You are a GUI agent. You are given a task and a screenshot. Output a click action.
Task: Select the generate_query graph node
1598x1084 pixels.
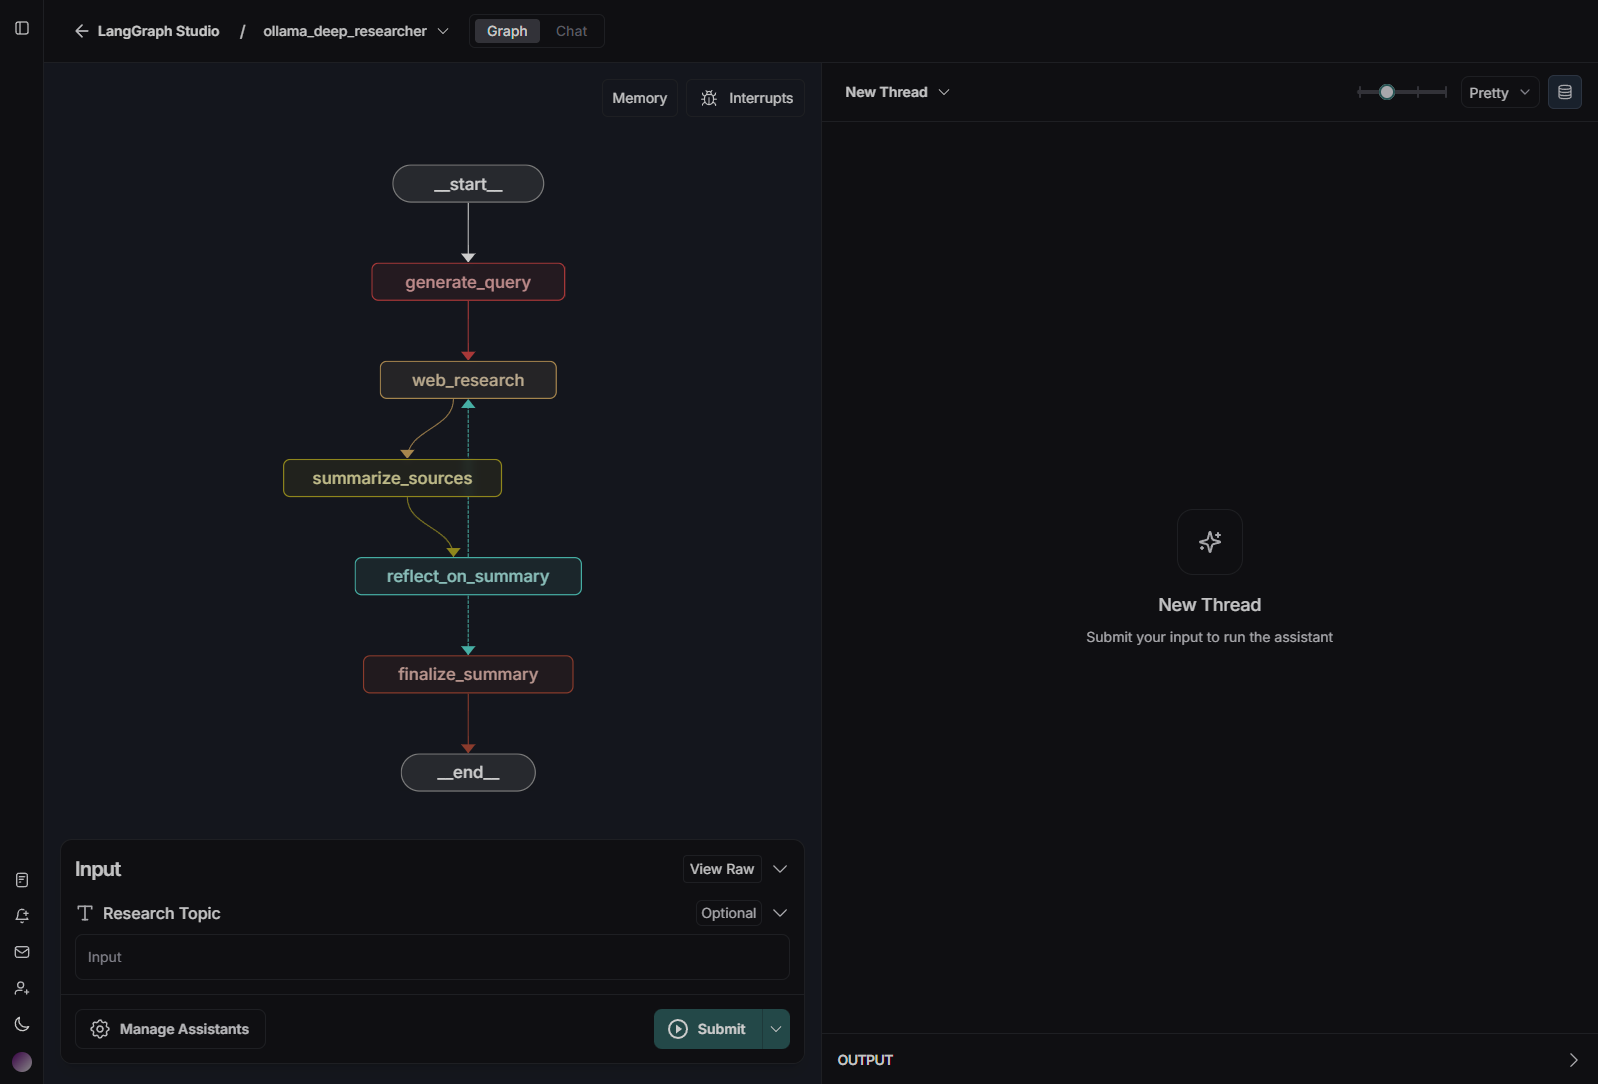[x=468, y=282]
